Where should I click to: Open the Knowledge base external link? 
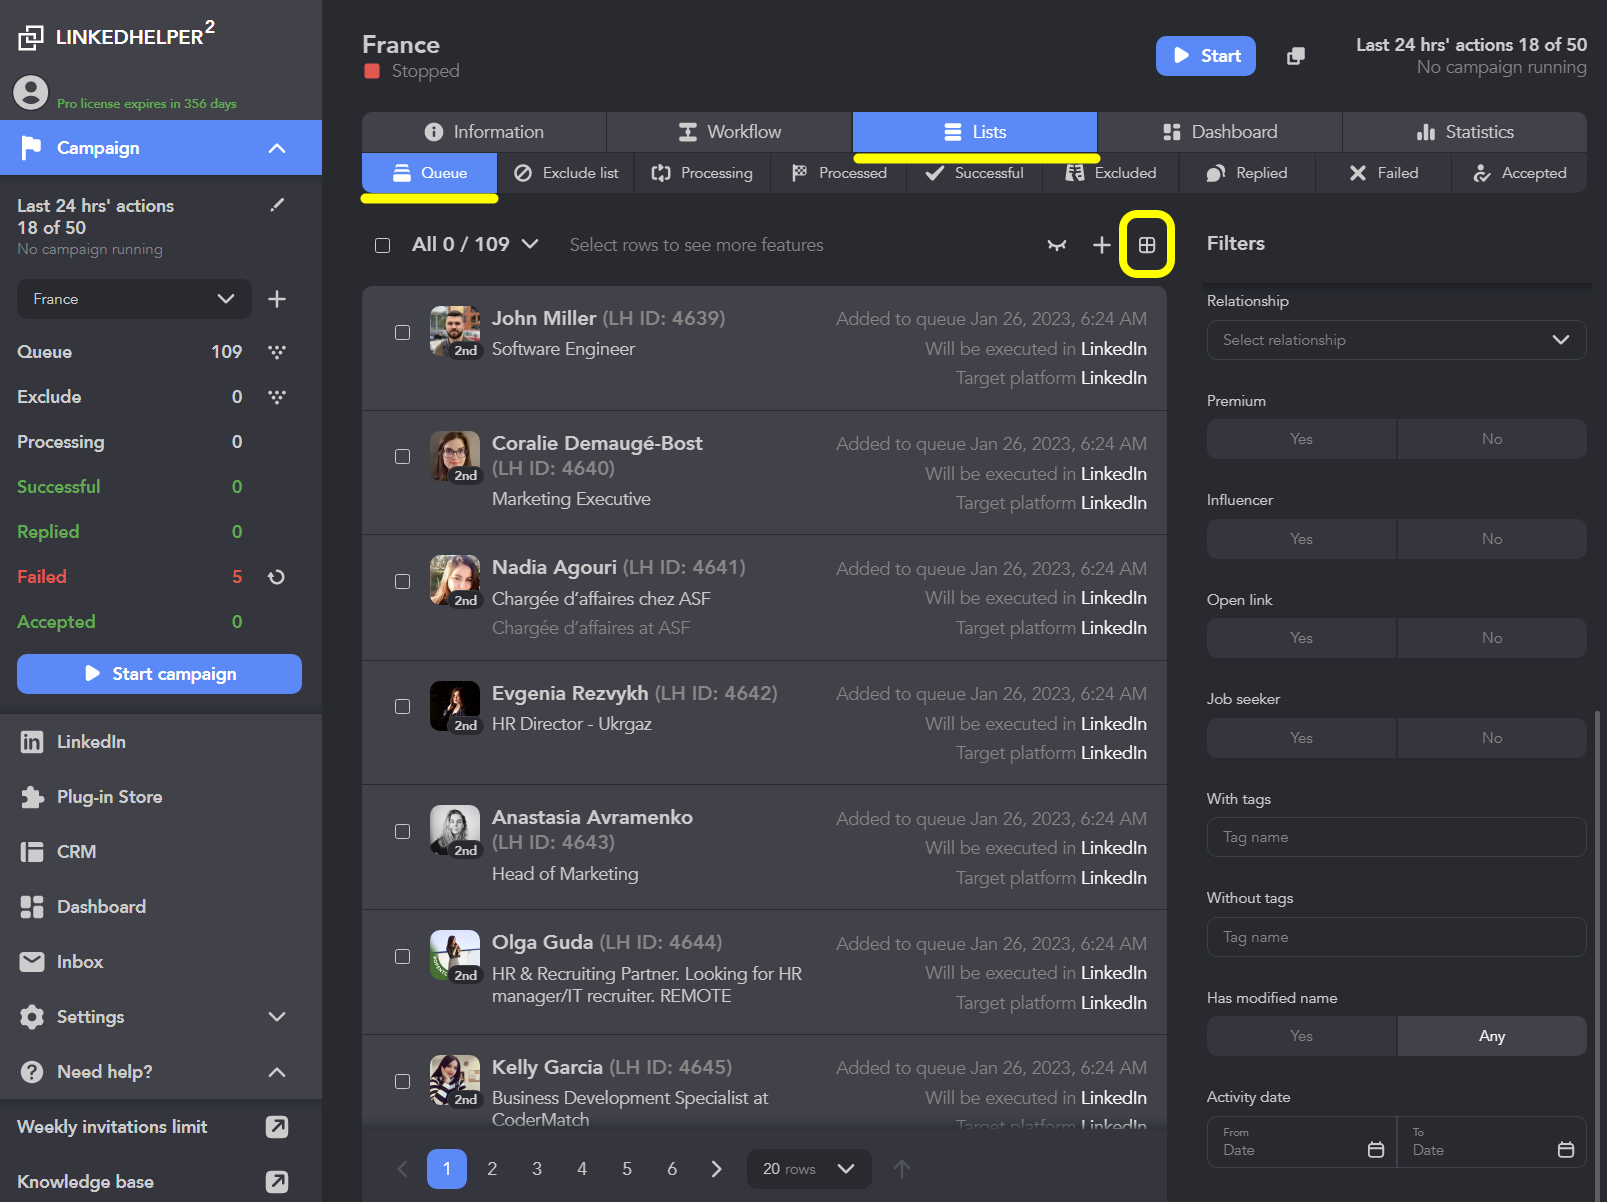277,1182
